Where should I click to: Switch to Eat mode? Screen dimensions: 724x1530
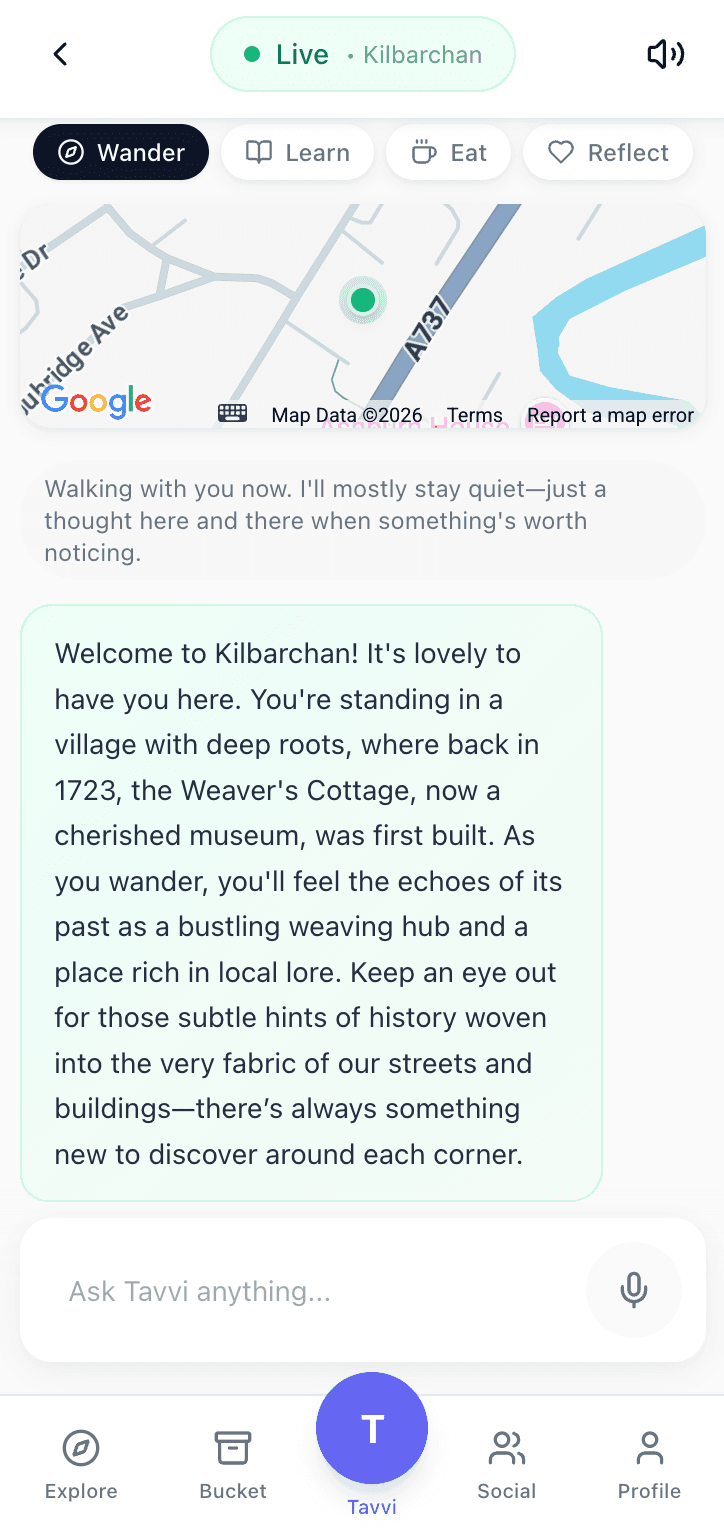pos(448,152)
